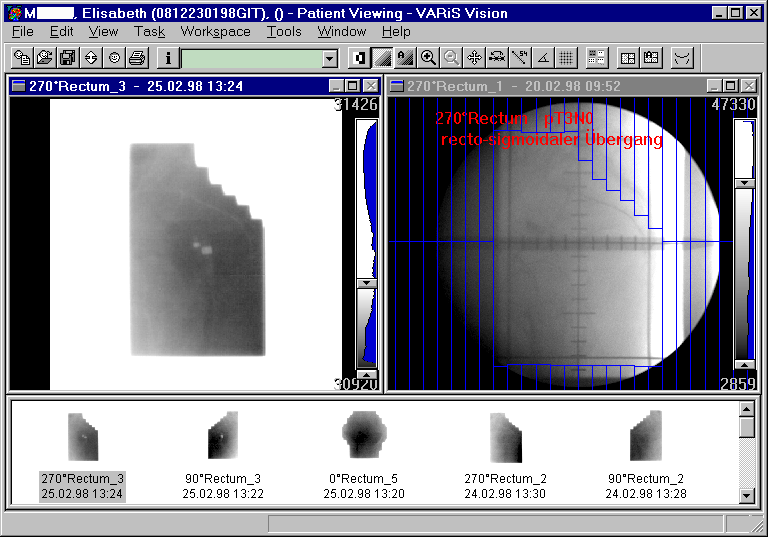Maximize the 270°Rectum_3 image window

click(x=353, y=87)
